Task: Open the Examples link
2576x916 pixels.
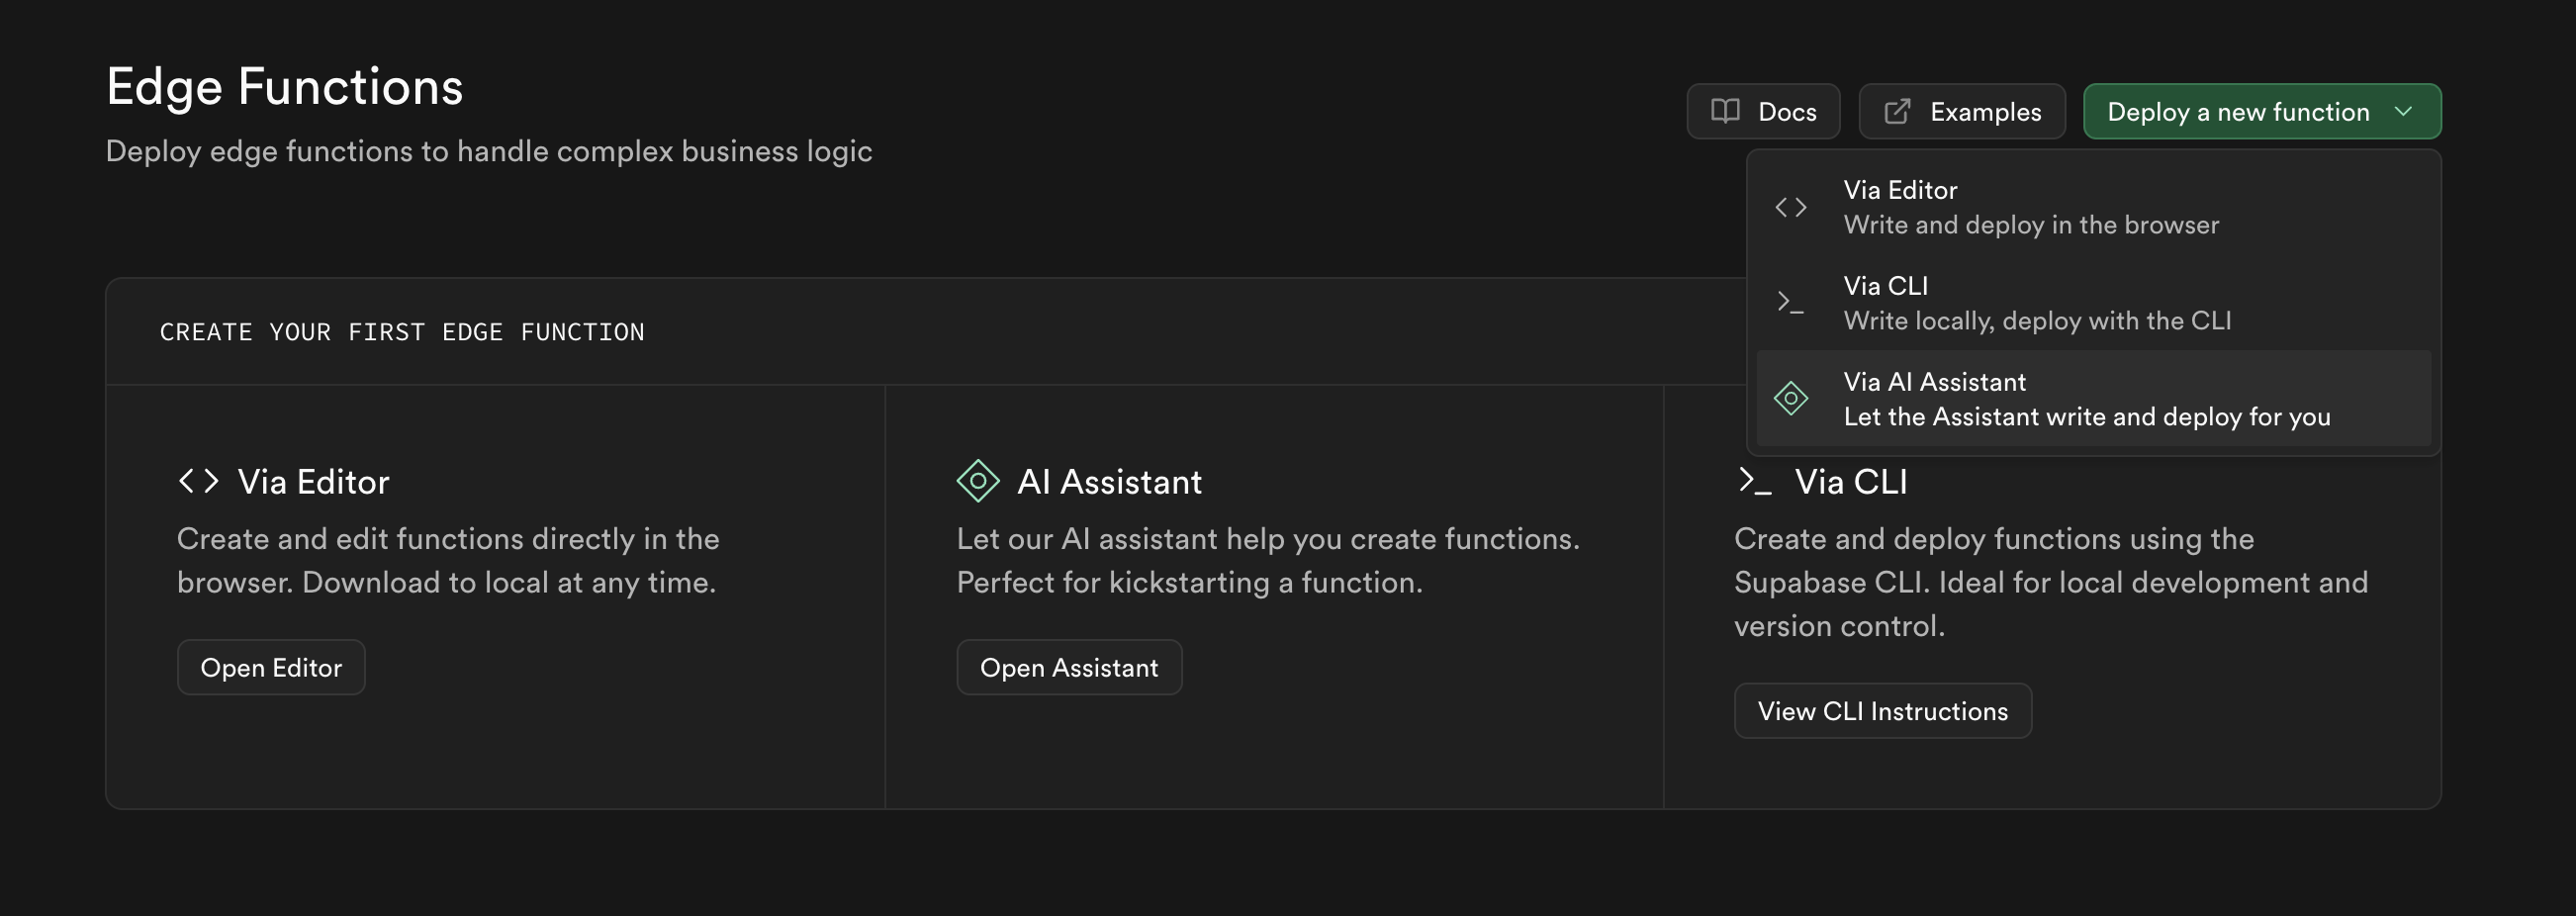Action: click(x=1962, y=111)
